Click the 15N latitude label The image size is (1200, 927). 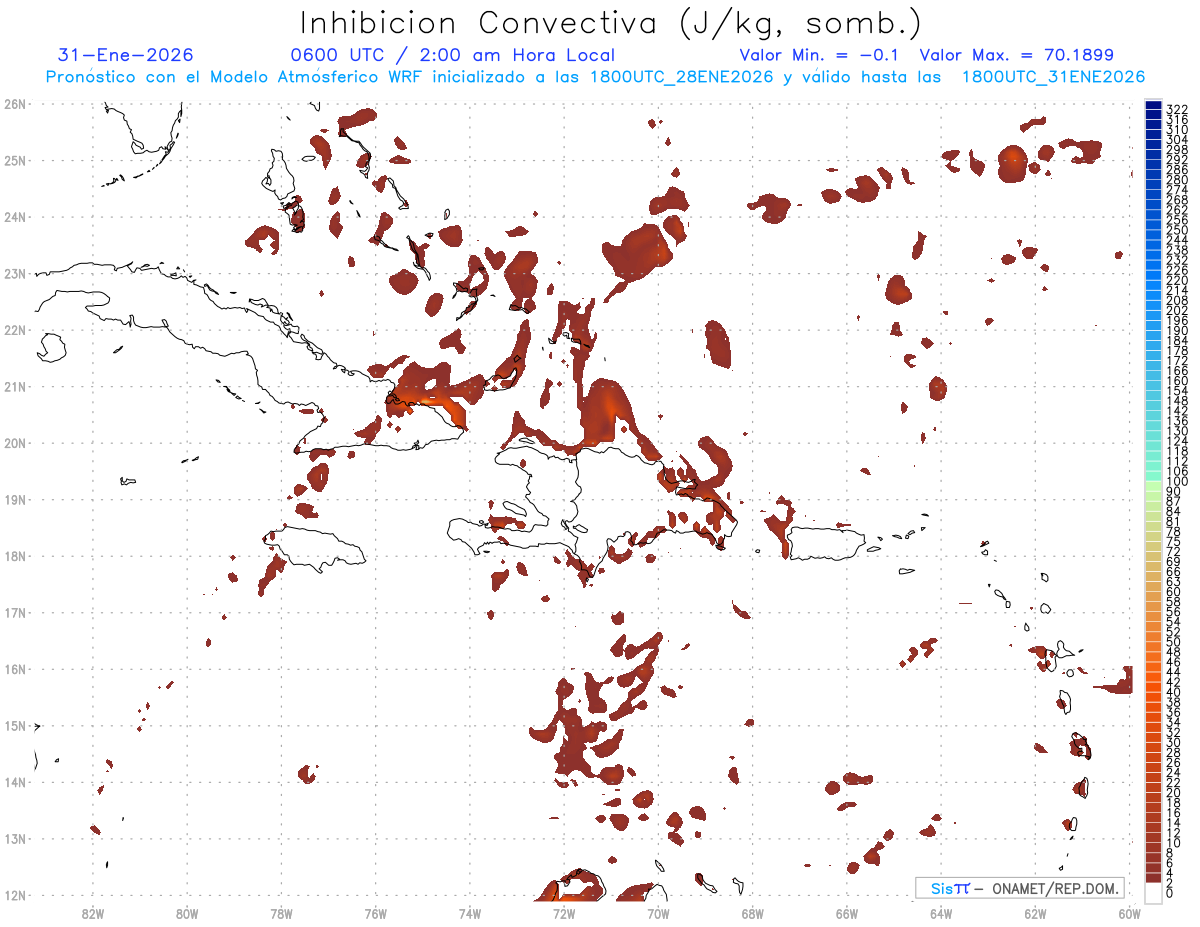(15, 725)
